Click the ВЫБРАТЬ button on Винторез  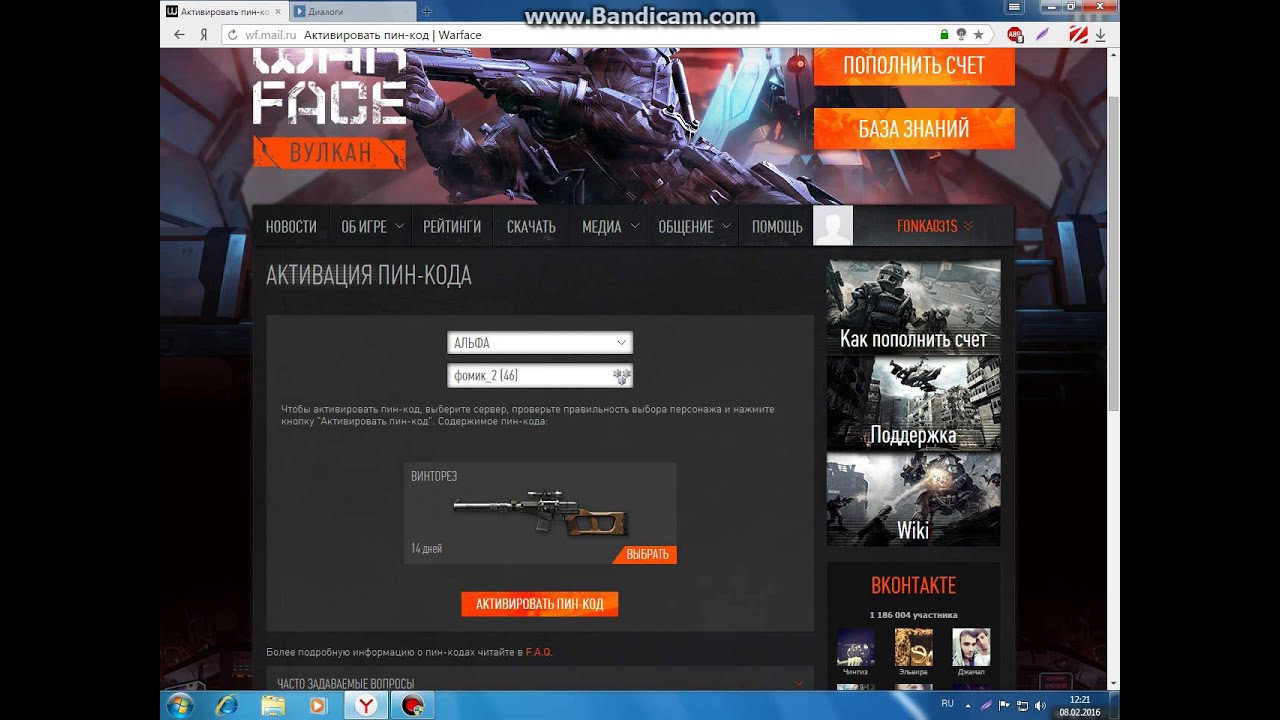point(646,554)
